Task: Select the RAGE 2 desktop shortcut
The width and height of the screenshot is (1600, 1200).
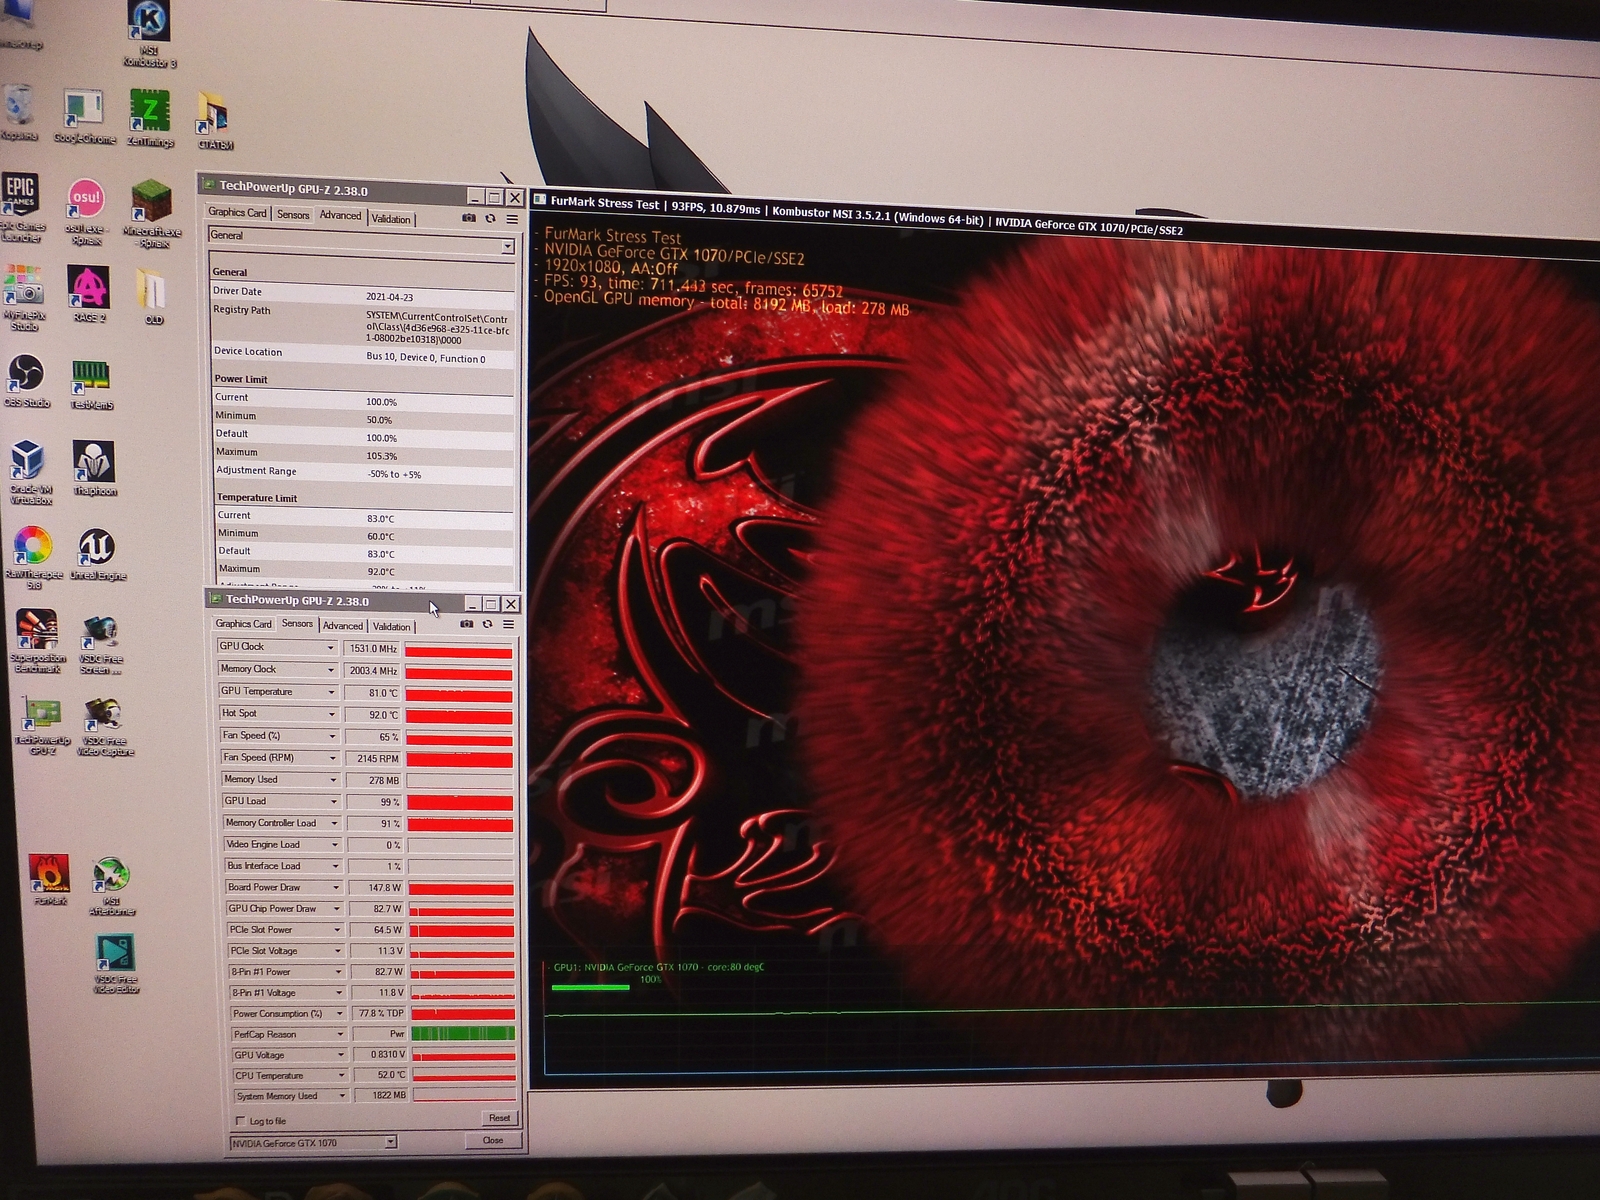Action: tap(89, 294)
